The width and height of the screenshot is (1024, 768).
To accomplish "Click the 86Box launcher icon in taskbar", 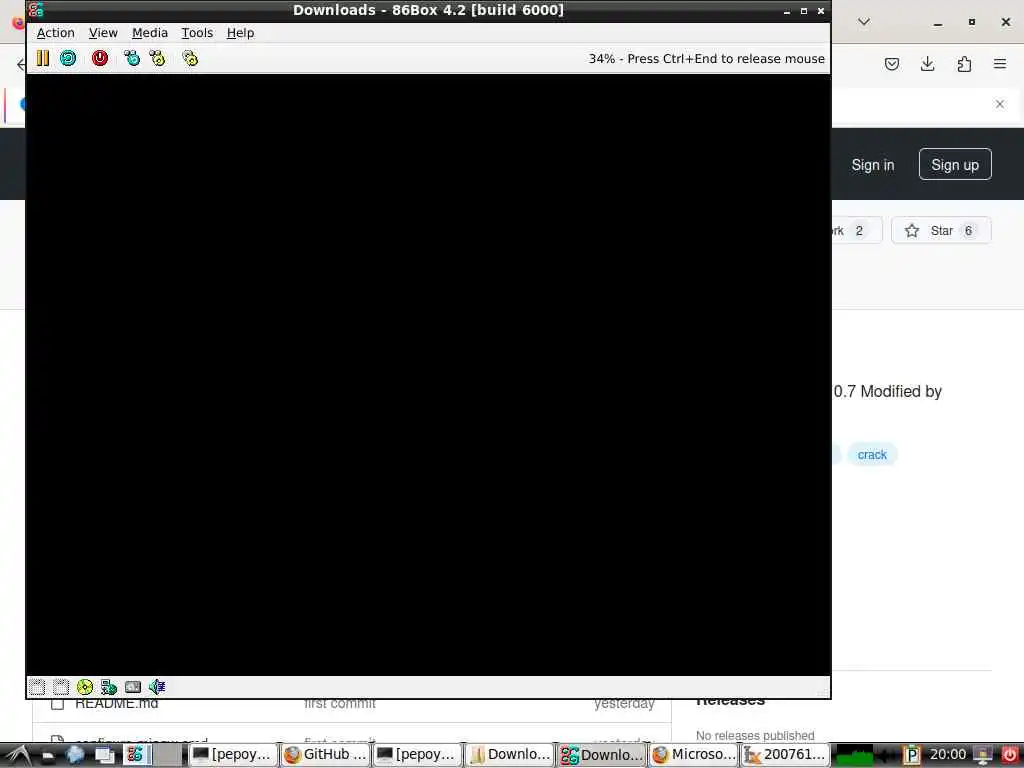I will pos(135,756).
